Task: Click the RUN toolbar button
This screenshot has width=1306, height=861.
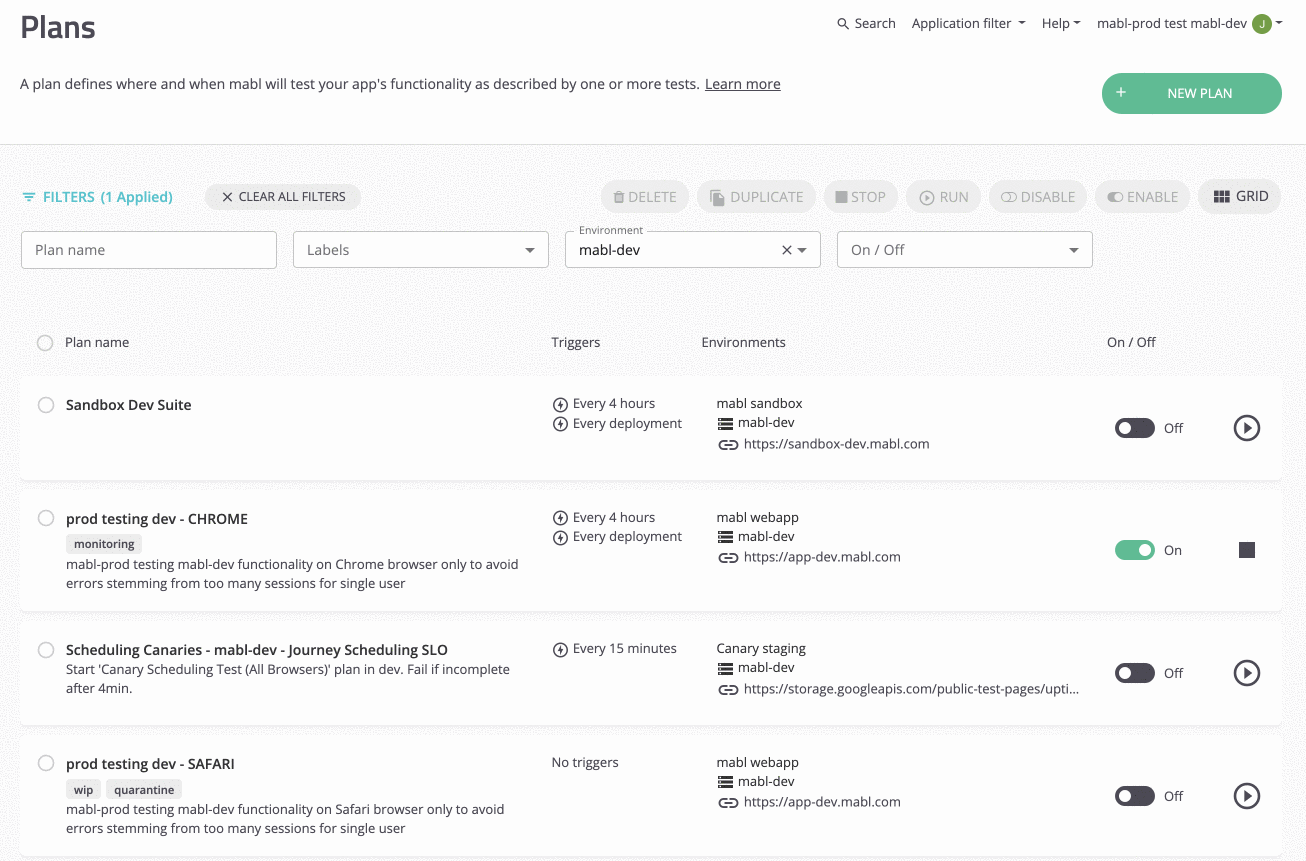Action: 944,197
